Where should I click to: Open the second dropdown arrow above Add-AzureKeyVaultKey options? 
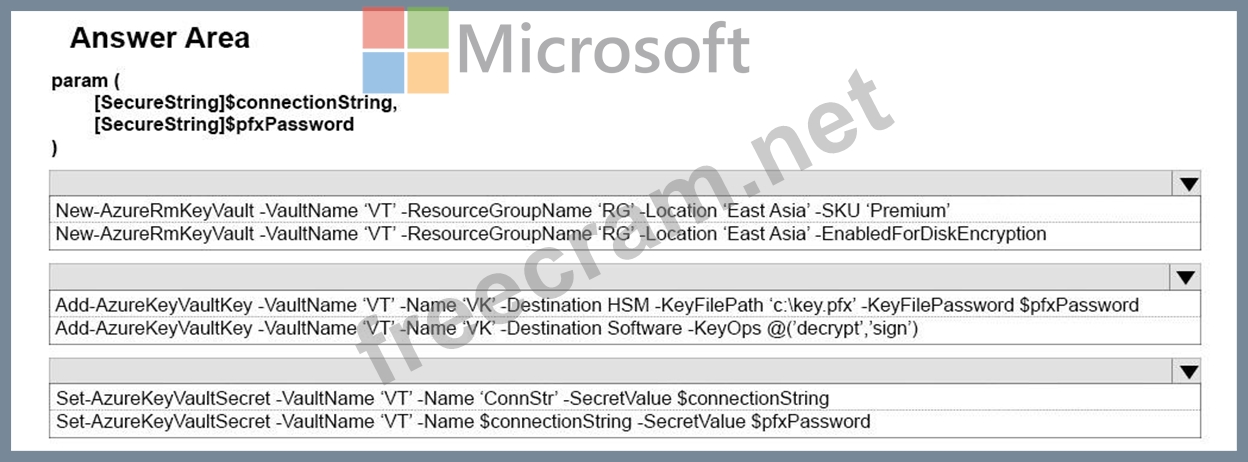coord(1188,277)
